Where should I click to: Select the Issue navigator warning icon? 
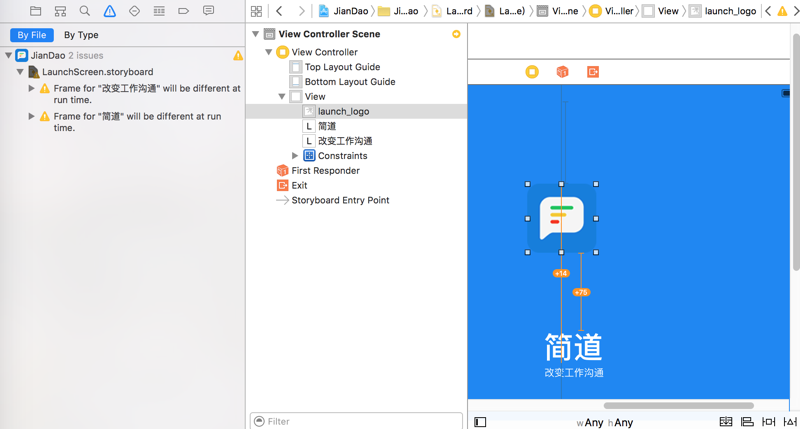click(109, 11)
